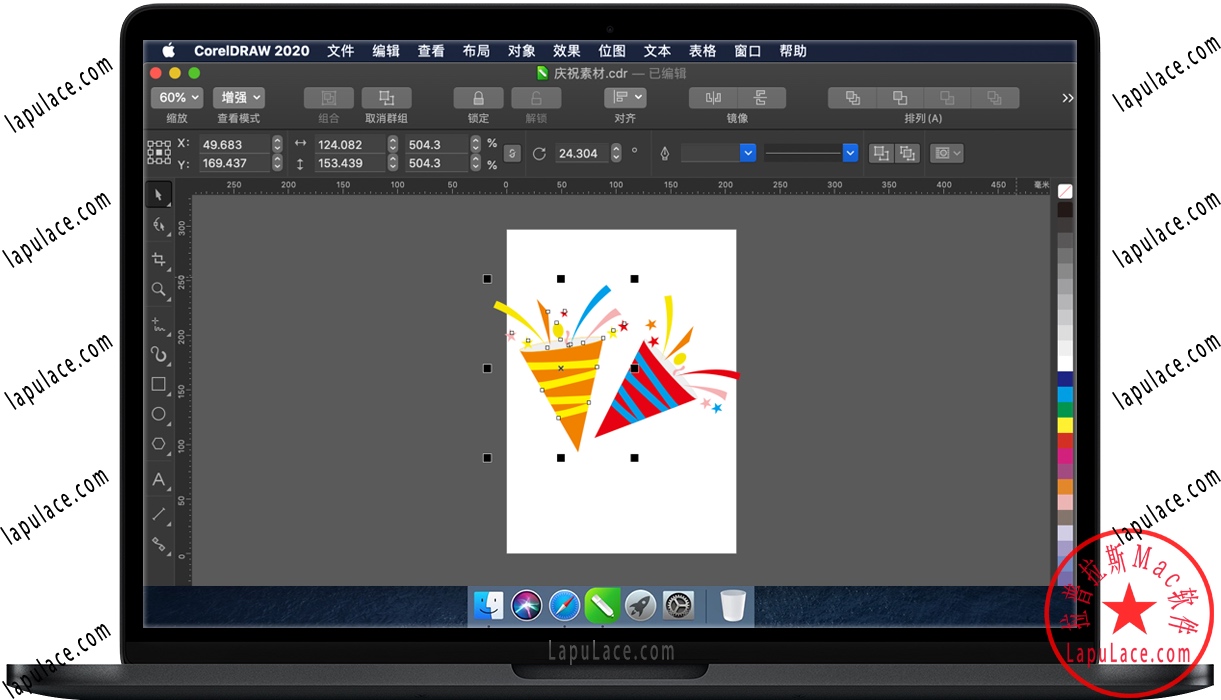Open the 文件 menu
1221x700 pixels.
340,50
